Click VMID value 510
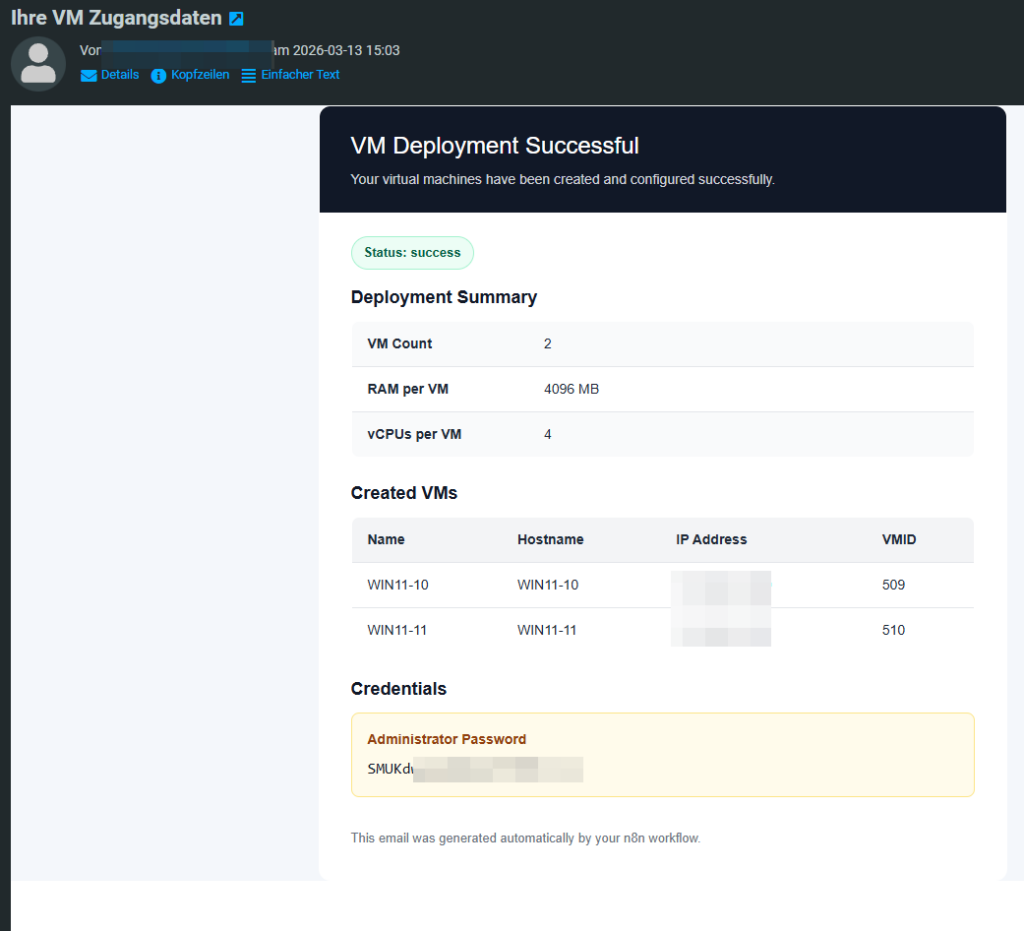This screenshot has height=931, width=1024. [893, 630]
